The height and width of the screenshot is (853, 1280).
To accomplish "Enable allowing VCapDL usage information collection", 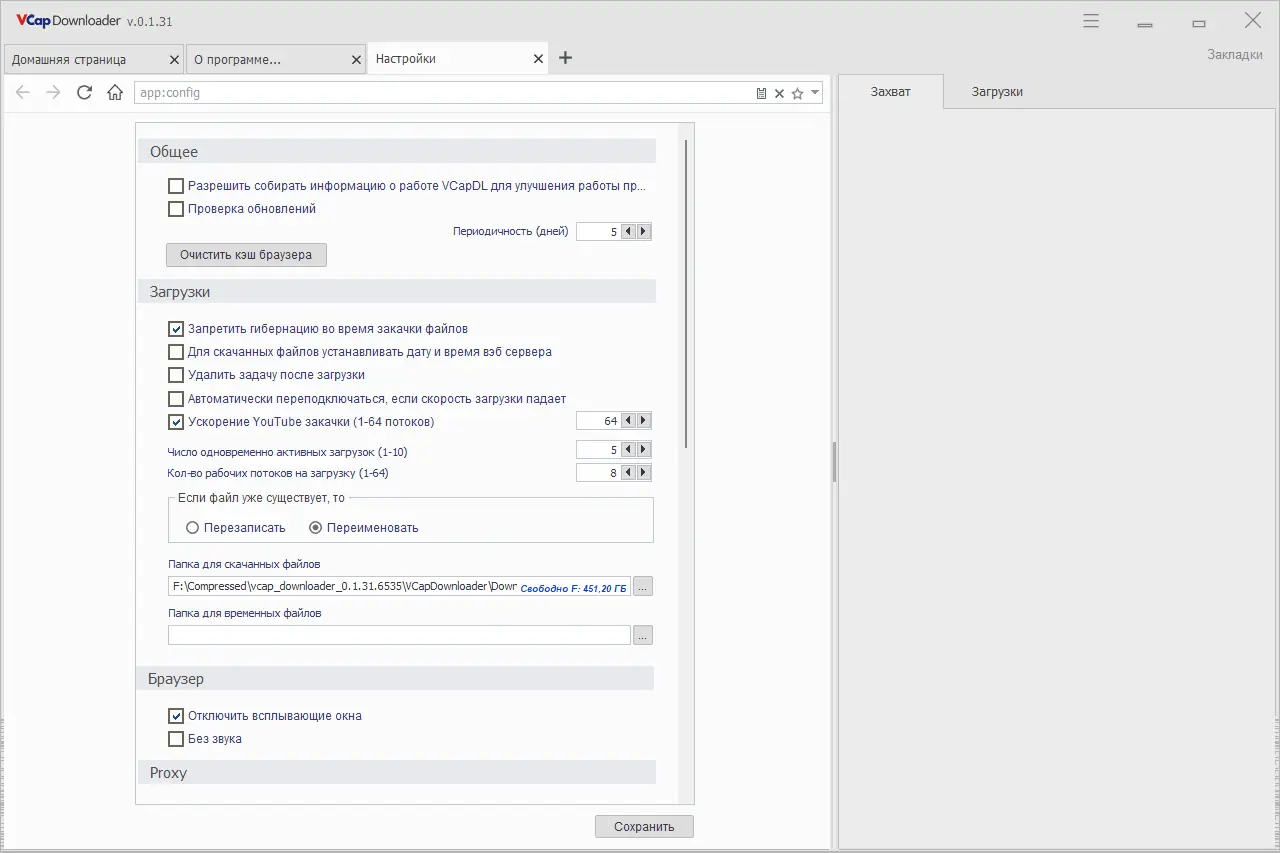I will click(x=176, y=186).
